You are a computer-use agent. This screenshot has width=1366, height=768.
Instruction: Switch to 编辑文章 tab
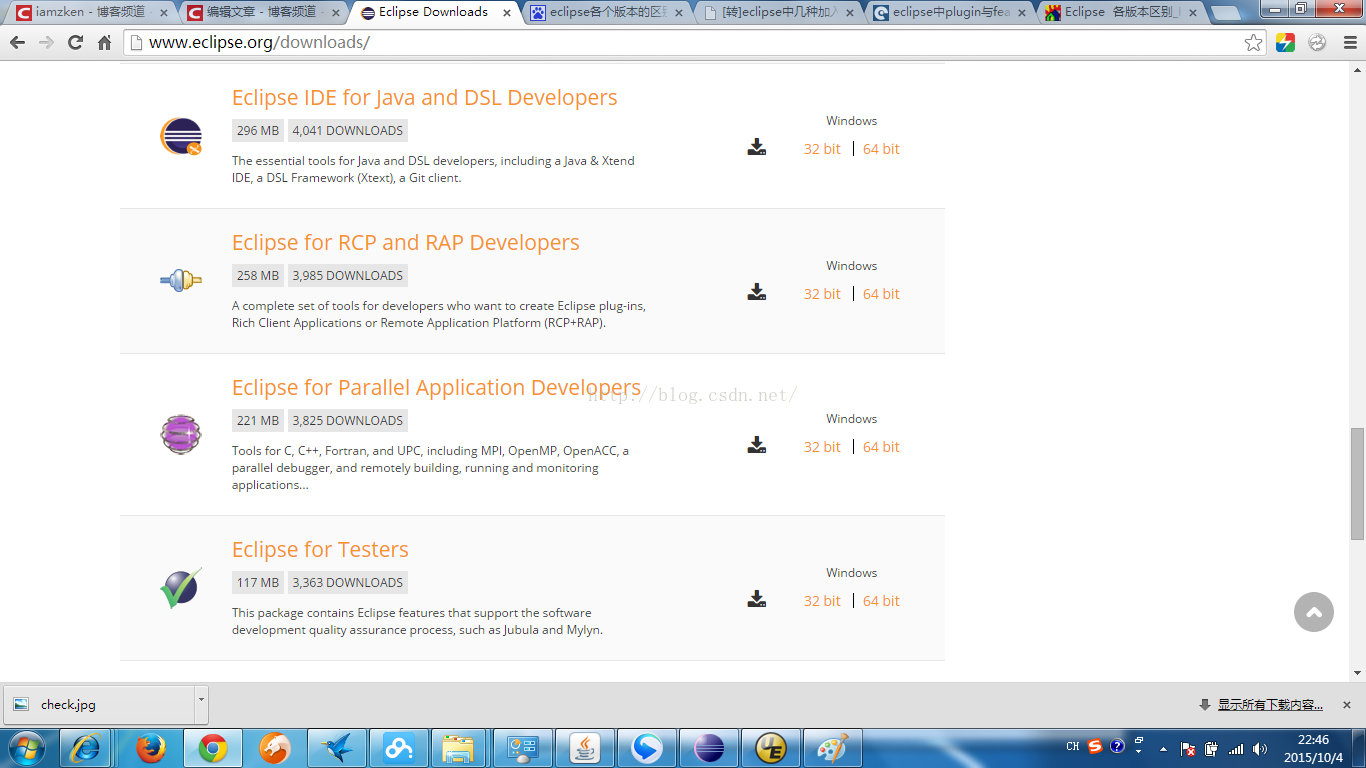click(260, 12)
